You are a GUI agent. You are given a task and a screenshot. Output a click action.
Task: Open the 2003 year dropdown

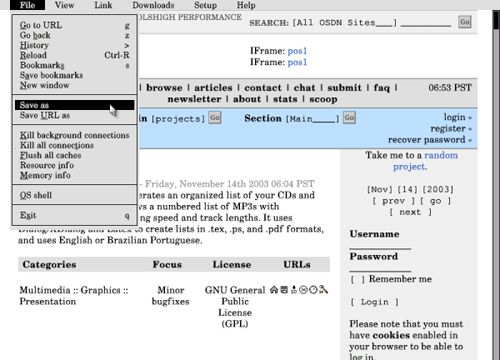click(438, 190)
